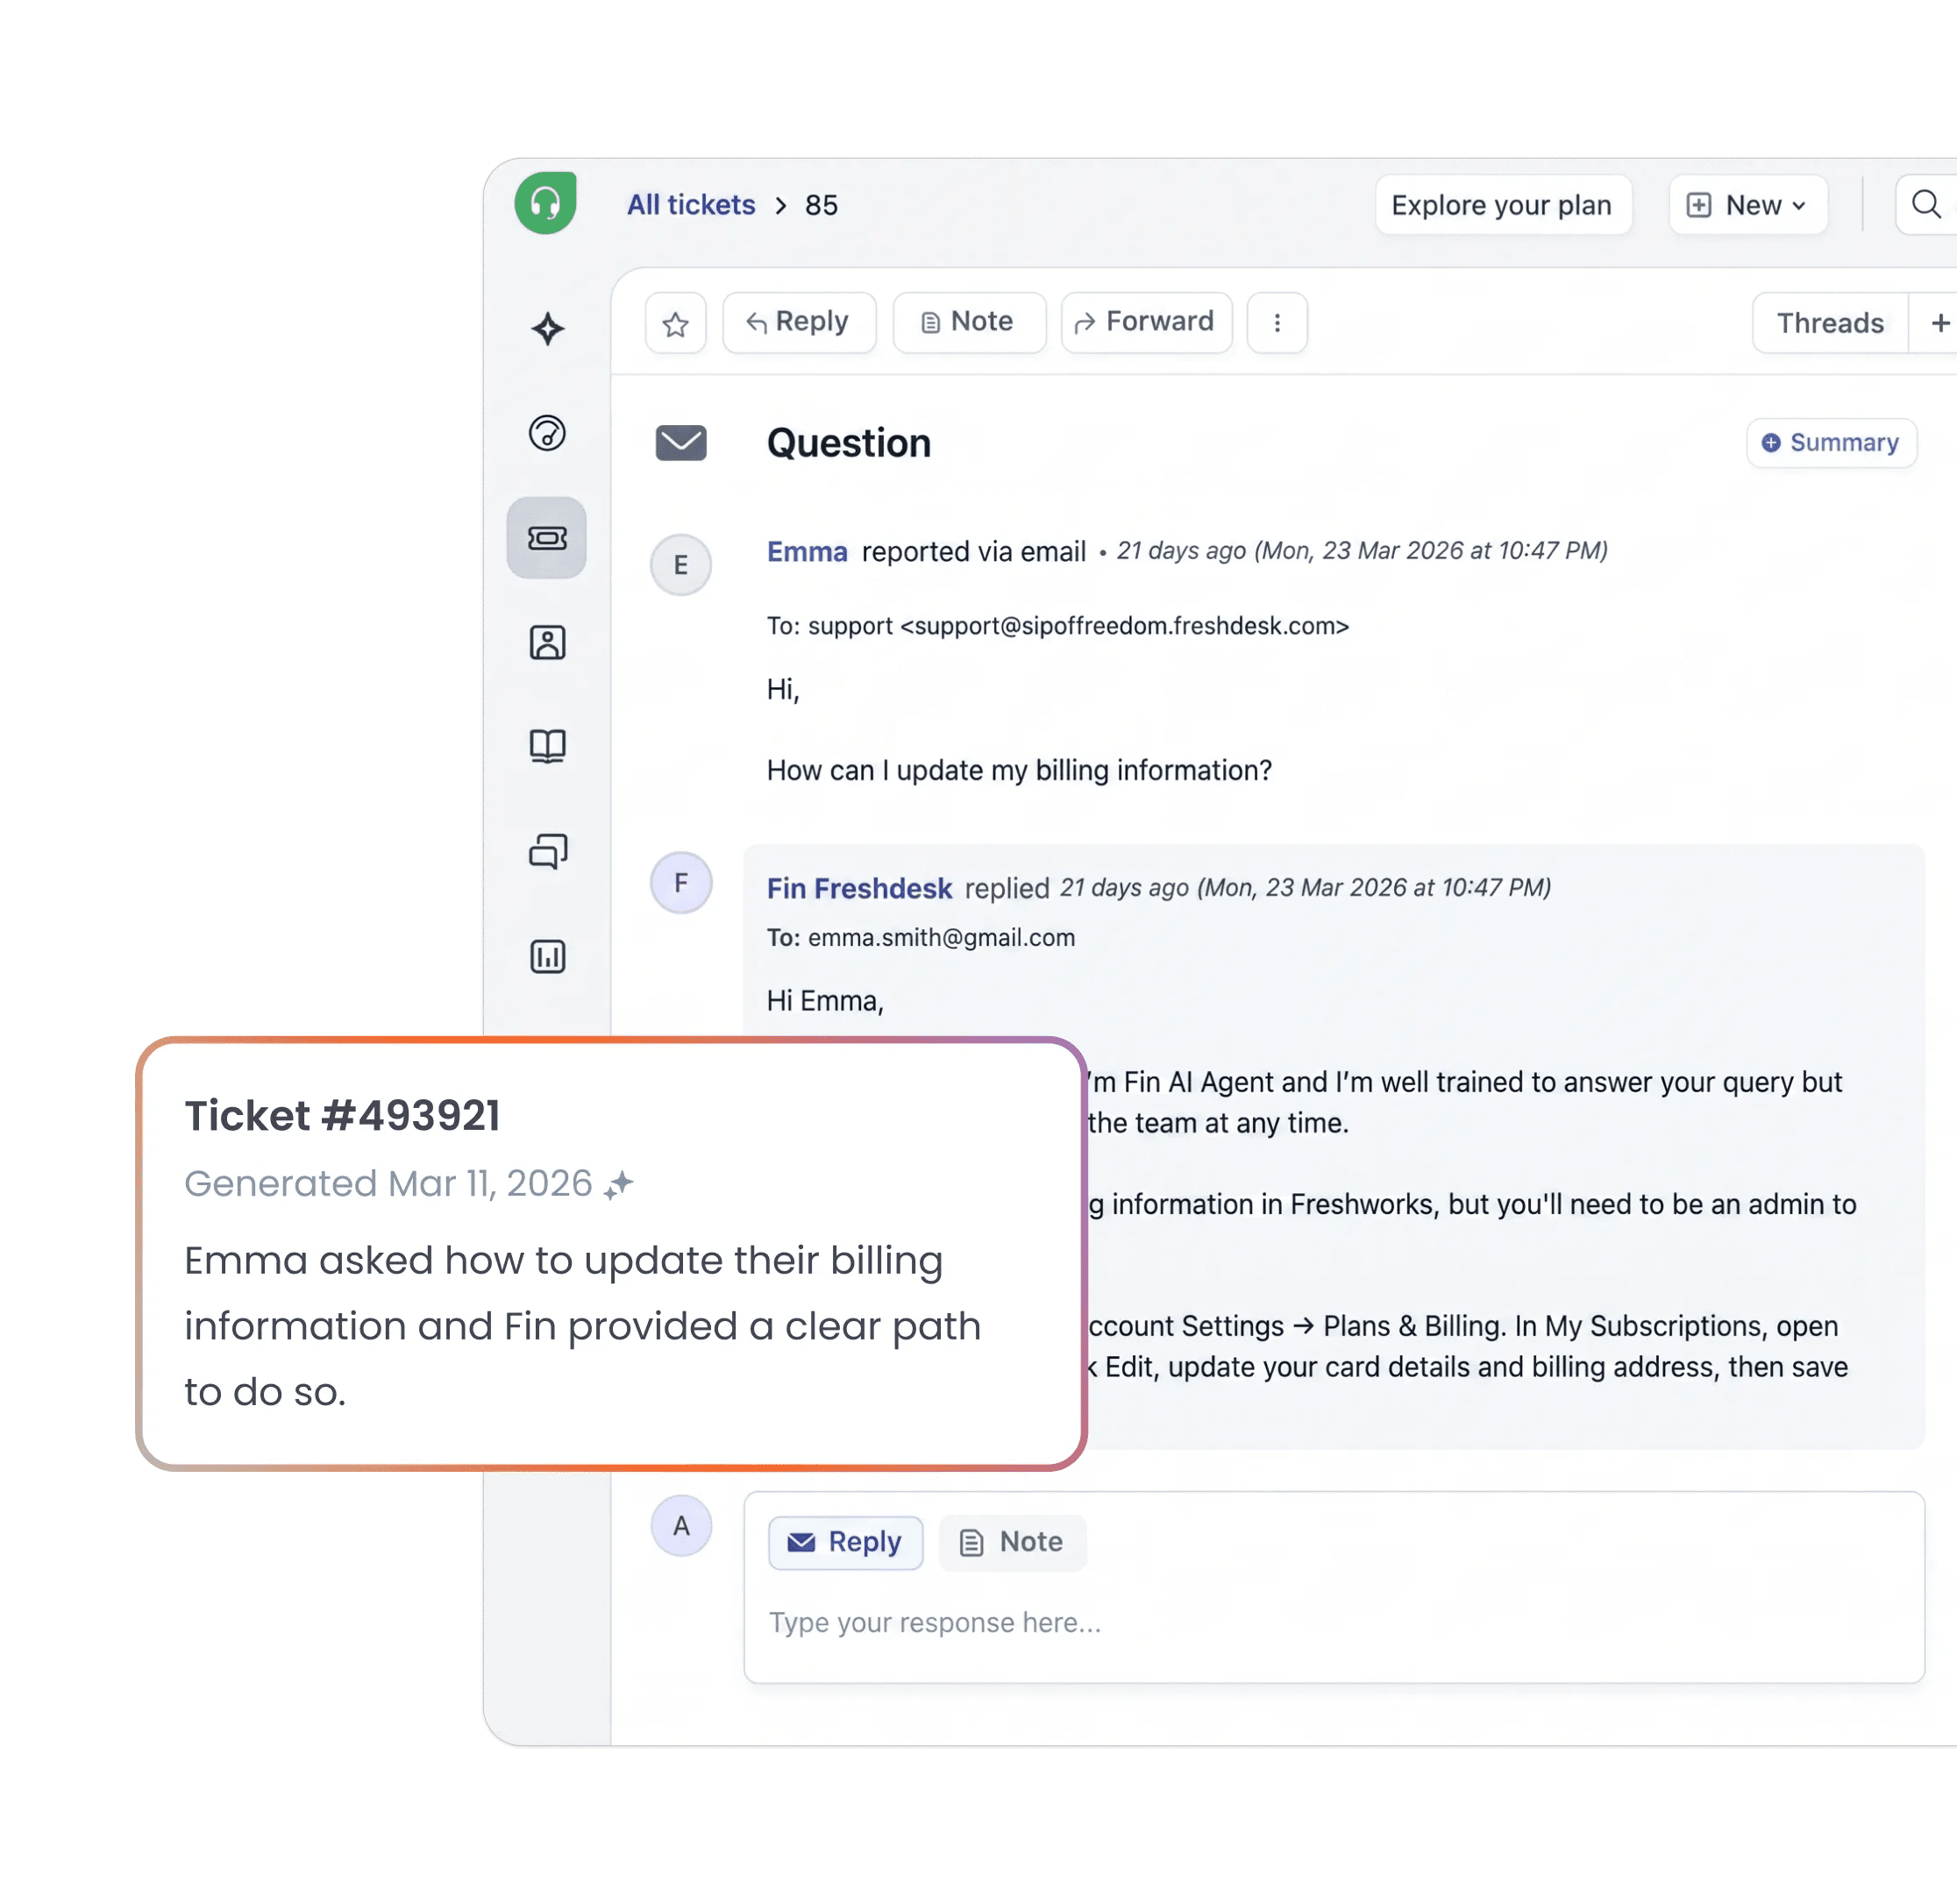
Task: Open the Contacts icon in sidebar
Action: (547, 643)
